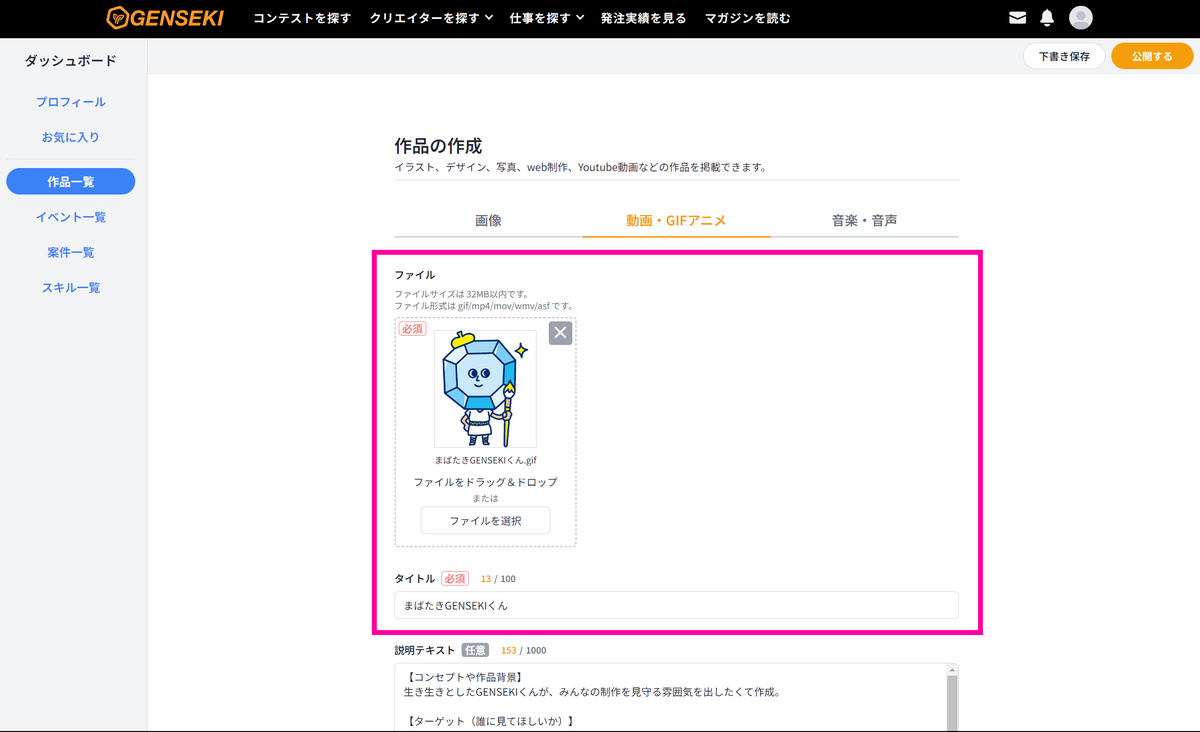Open コンテストを探す in the top menu

click(x=302, y=18)
